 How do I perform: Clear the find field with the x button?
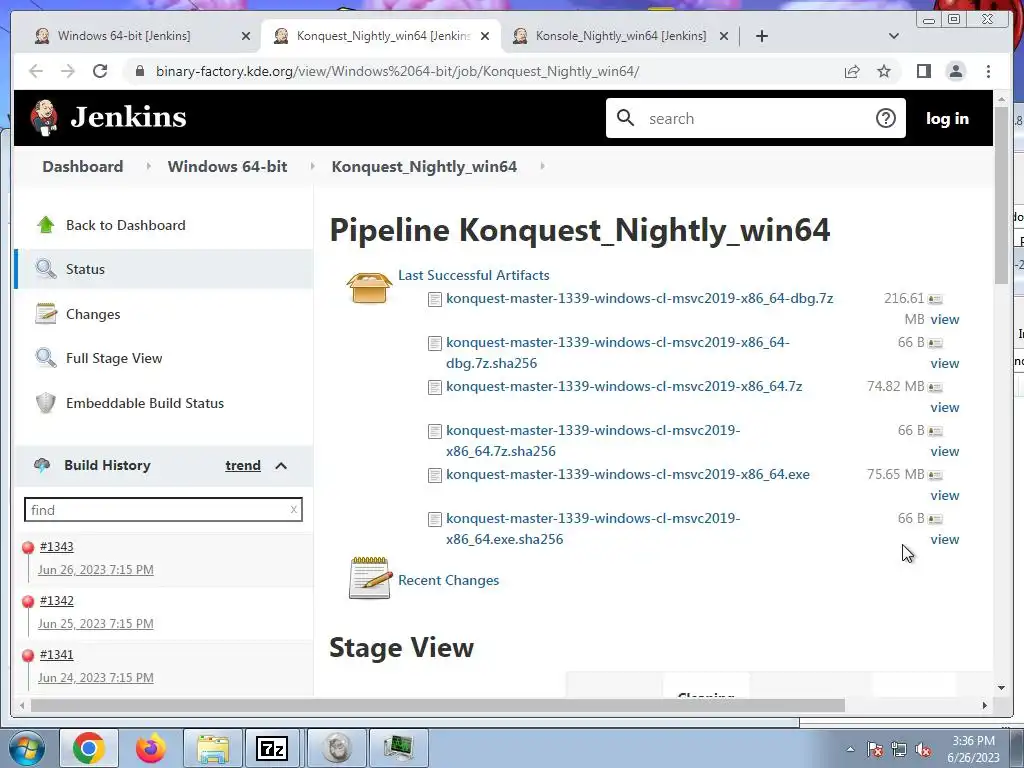pos(293,509)
